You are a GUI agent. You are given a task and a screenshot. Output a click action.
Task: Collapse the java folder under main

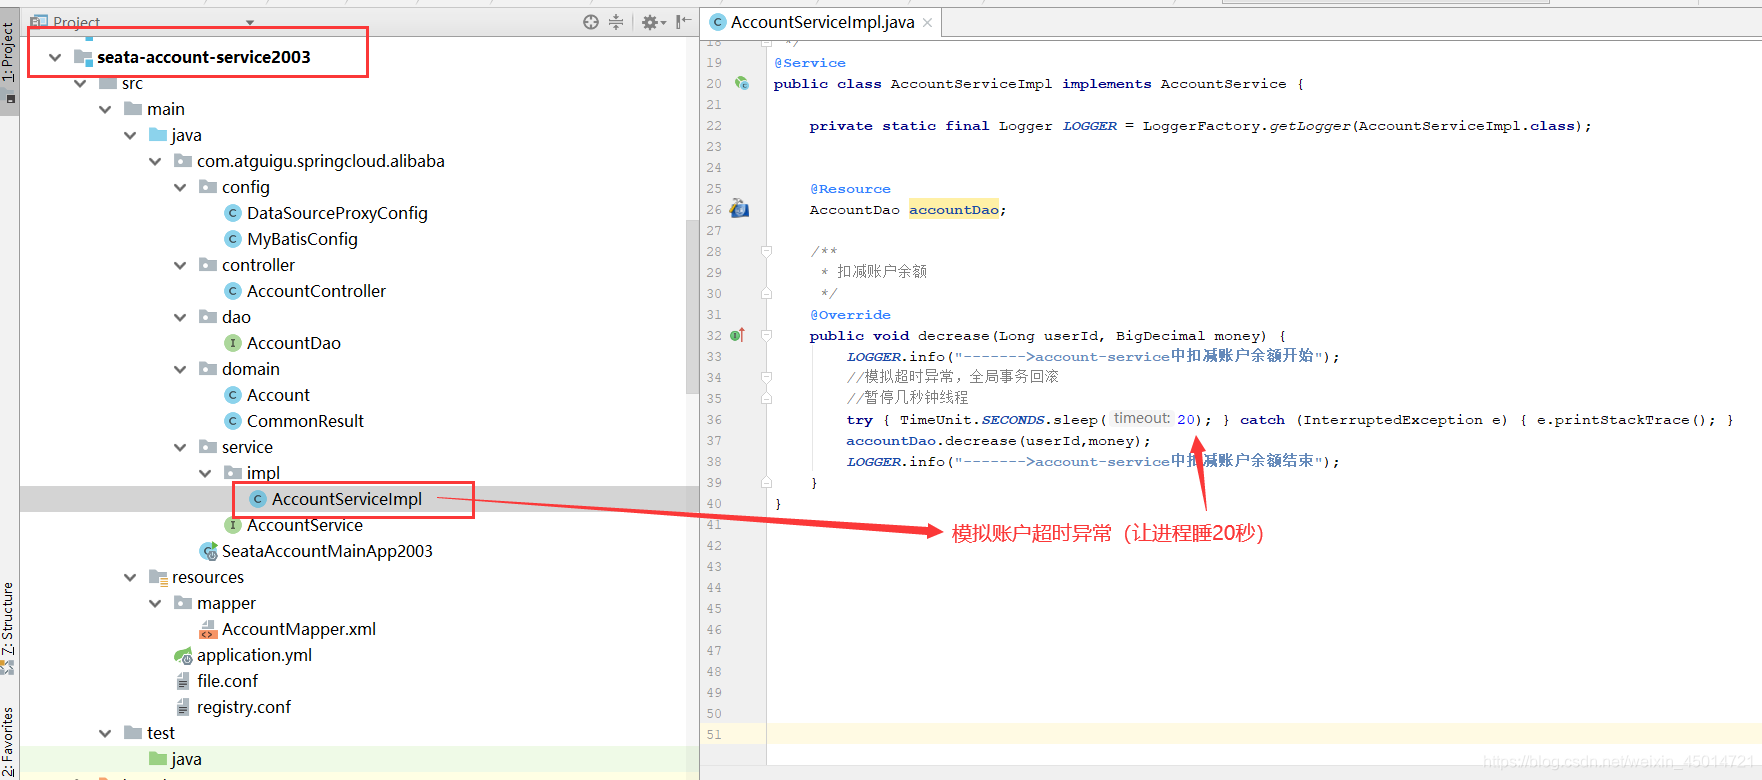(x=130, y=135)
